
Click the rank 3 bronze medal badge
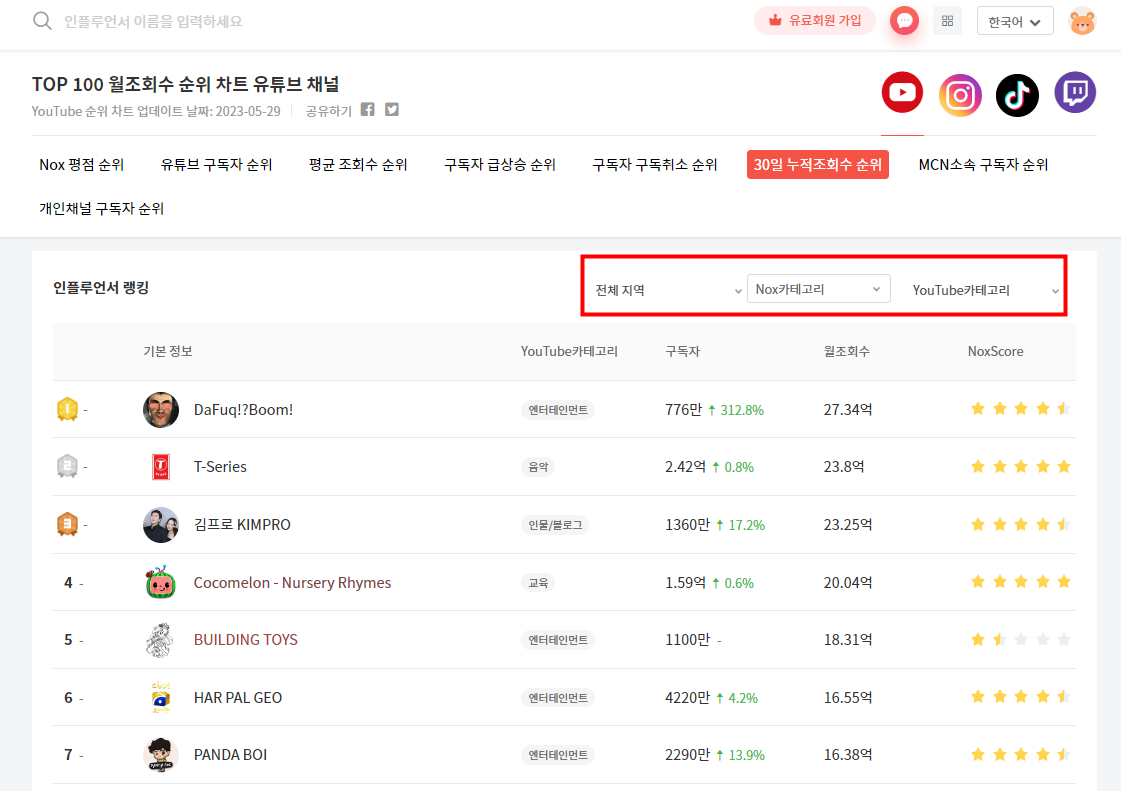67,524
